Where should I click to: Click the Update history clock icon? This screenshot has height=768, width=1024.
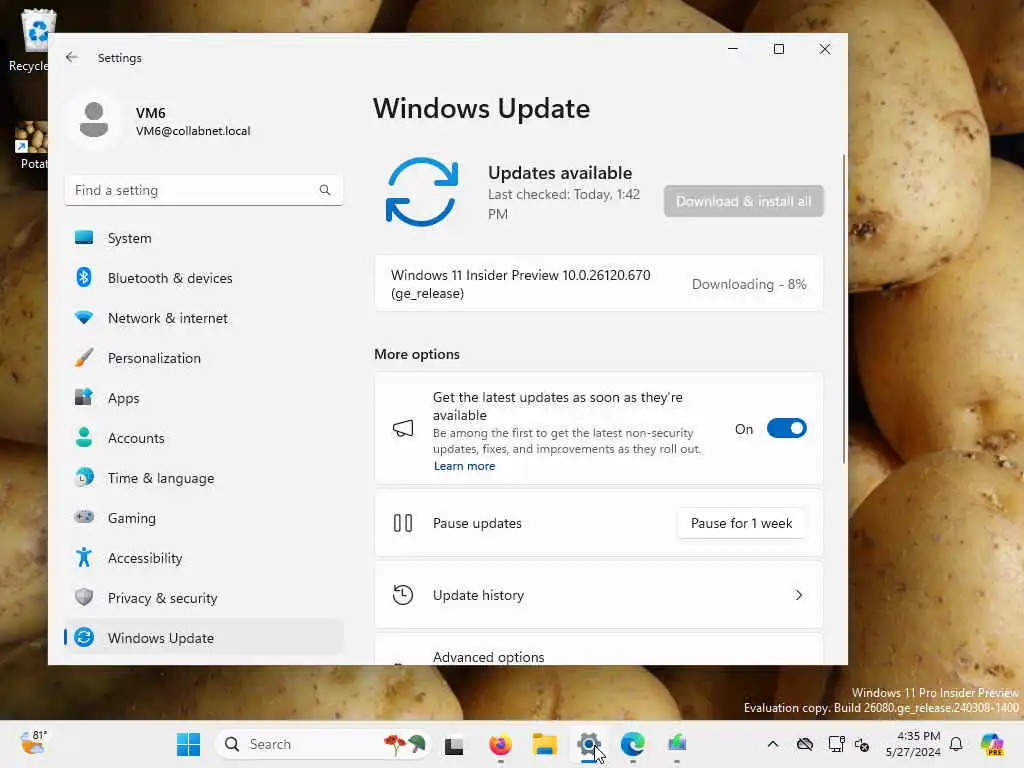tap(403, 595)
